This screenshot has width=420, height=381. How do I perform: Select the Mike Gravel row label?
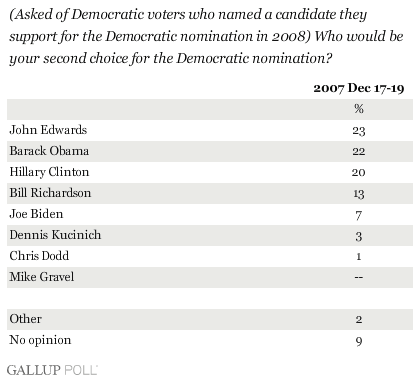tap(42, 277)
